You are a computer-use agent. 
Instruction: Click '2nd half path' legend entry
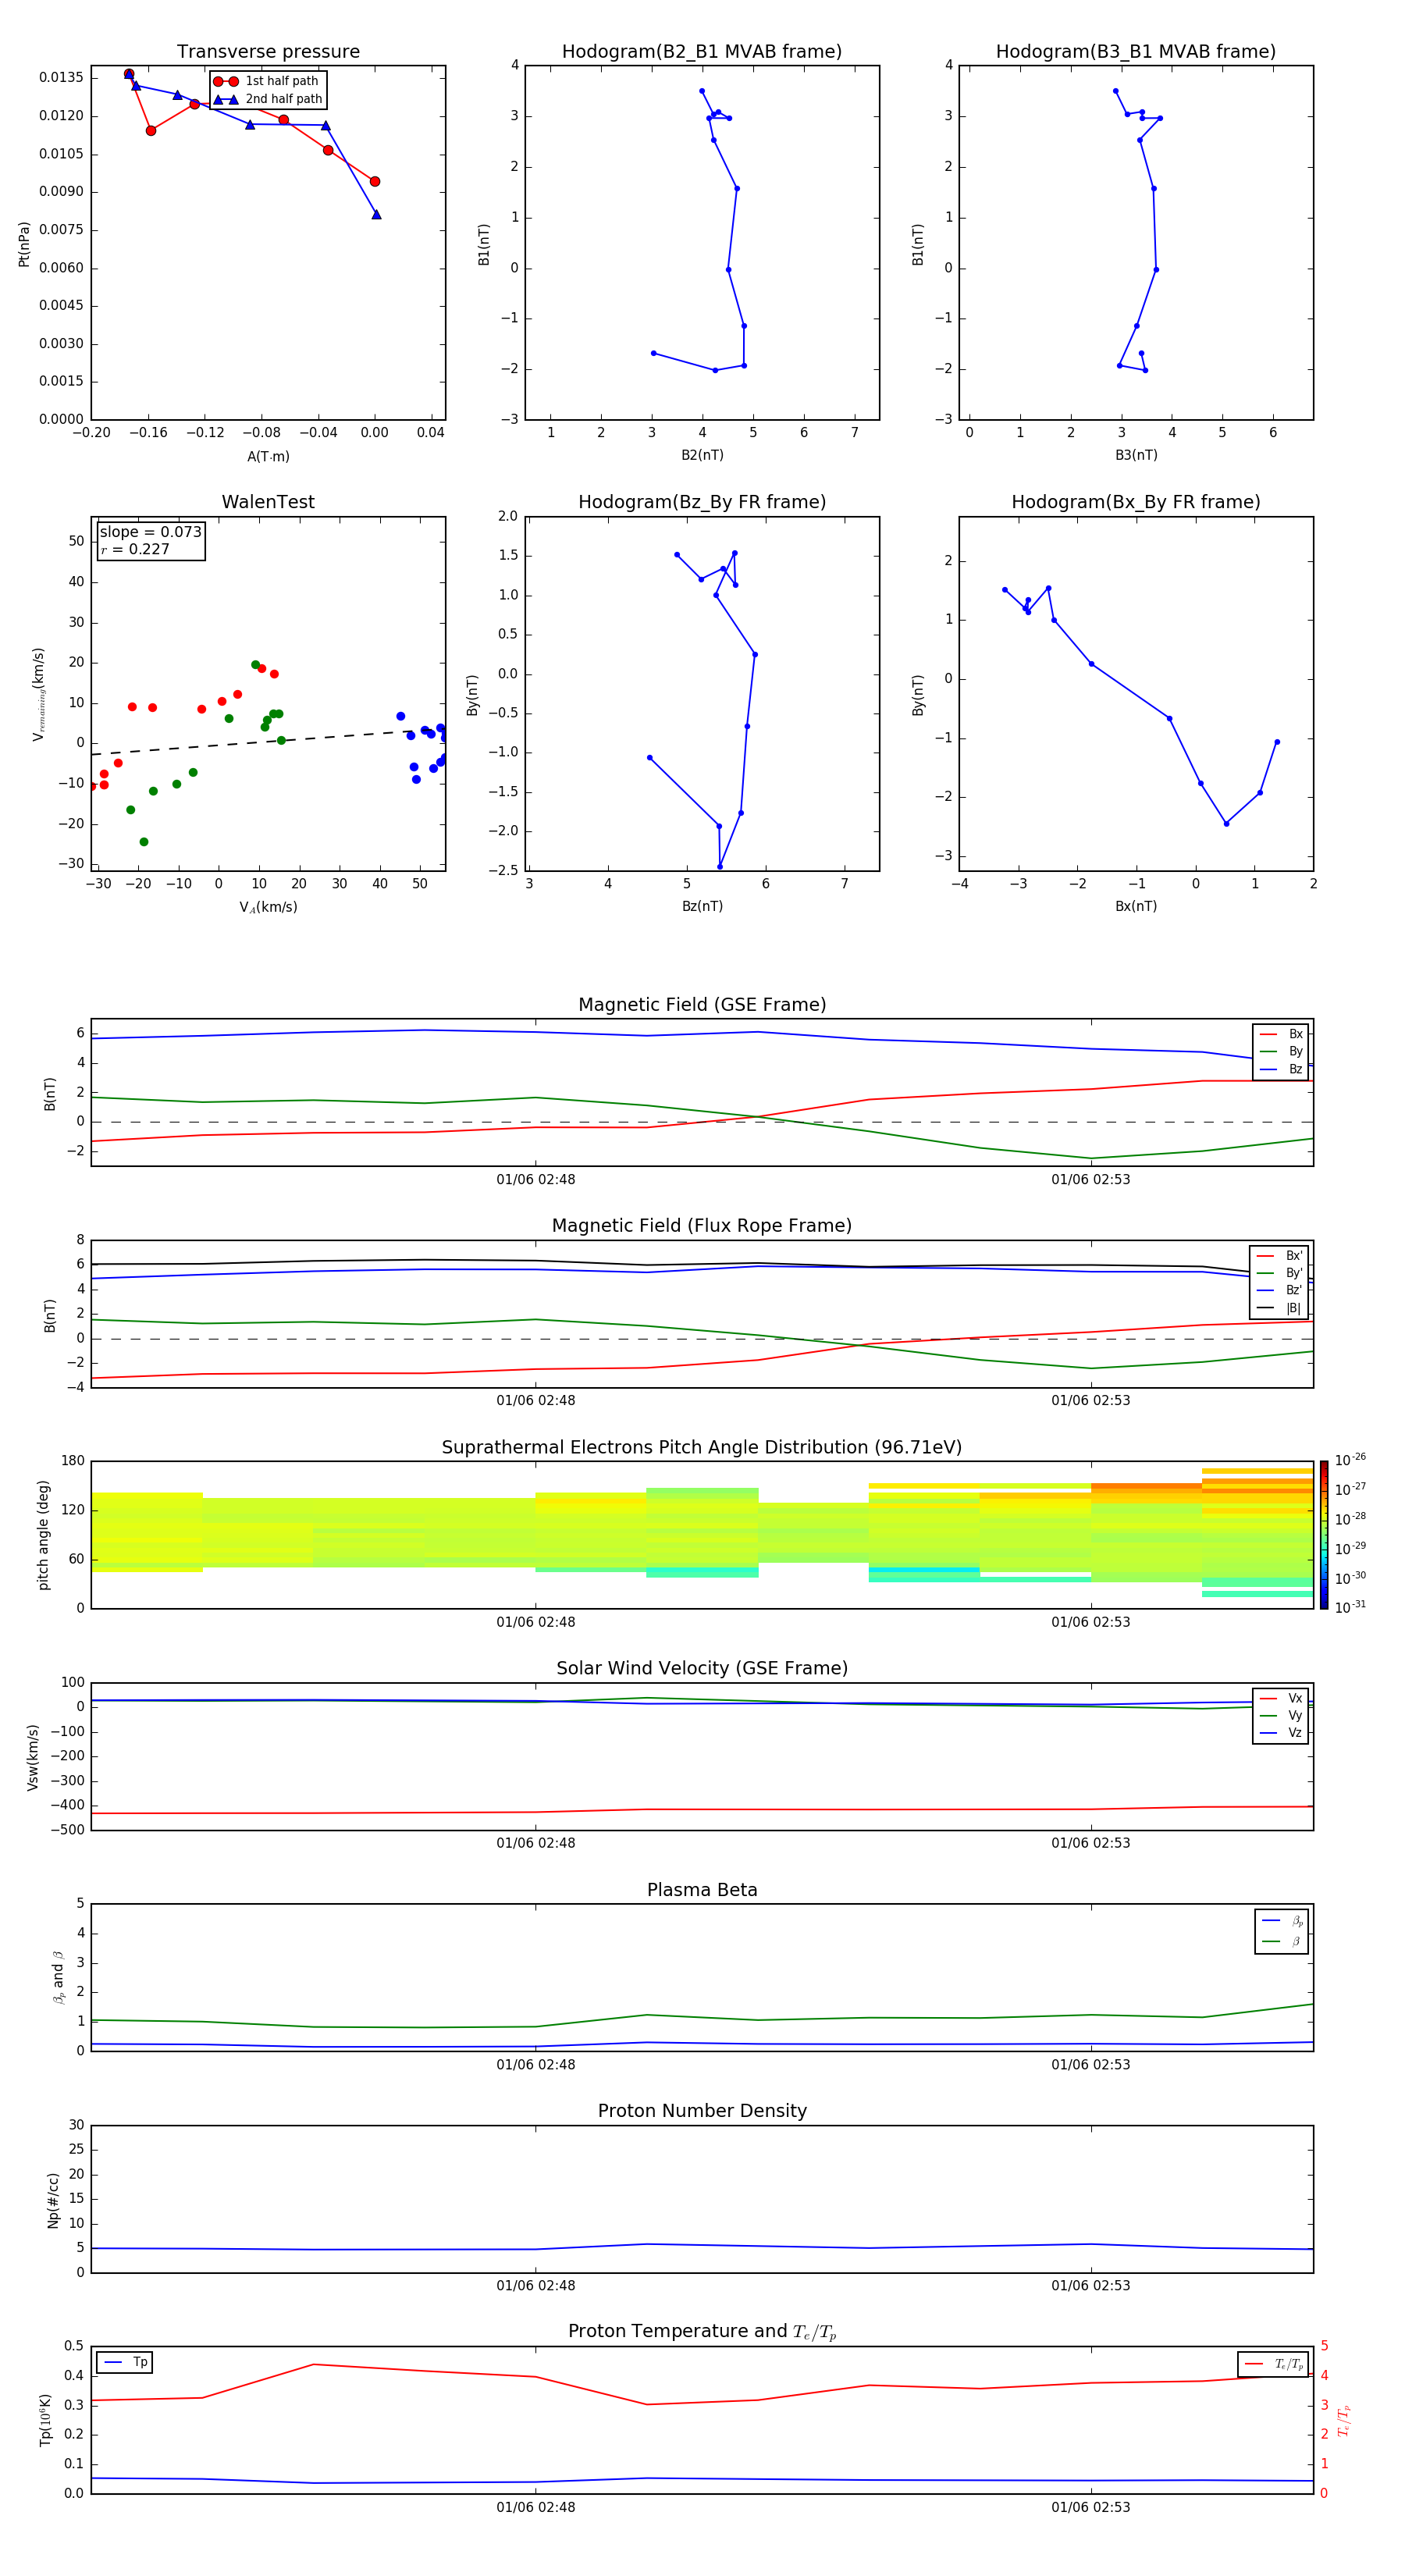point(267,99)
